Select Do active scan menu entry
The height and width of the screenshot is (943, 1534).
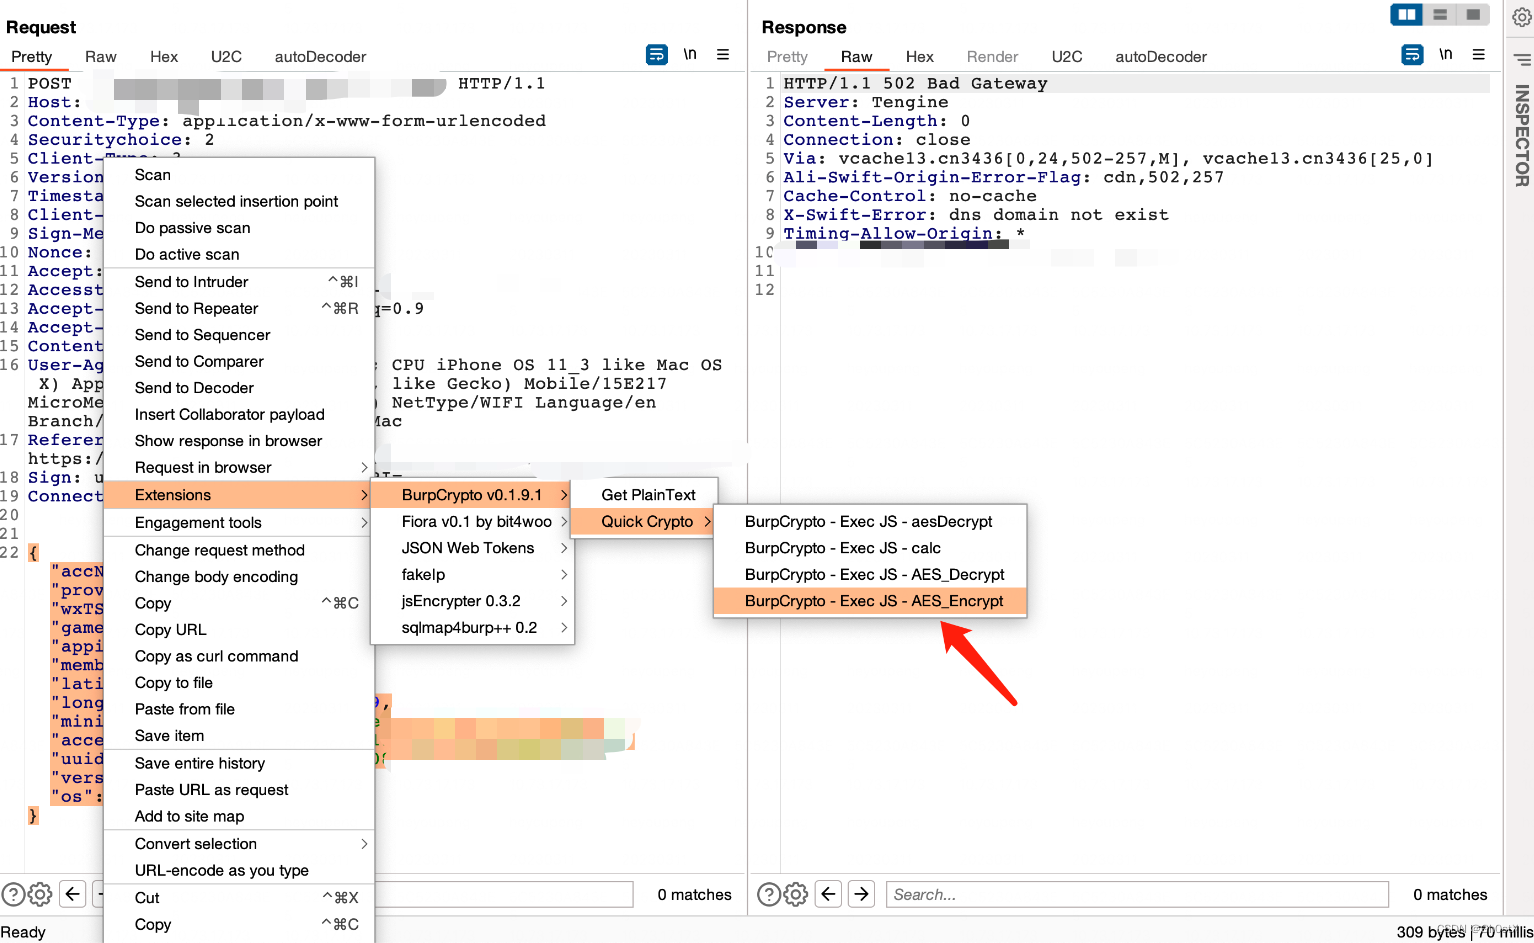pyautogui.click(x=239, y=254)
